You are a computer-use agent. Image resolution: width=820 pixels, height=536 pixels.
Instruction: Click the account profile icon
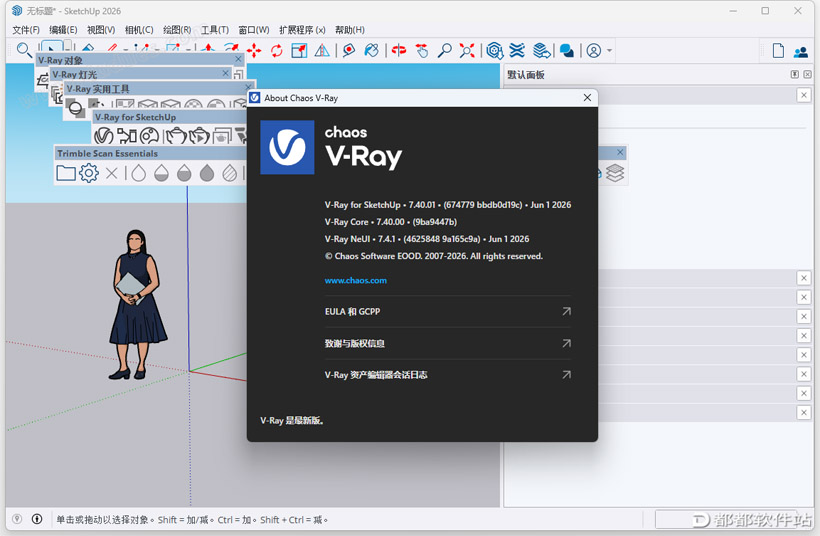pyautogui.click(x=594, y=51)
